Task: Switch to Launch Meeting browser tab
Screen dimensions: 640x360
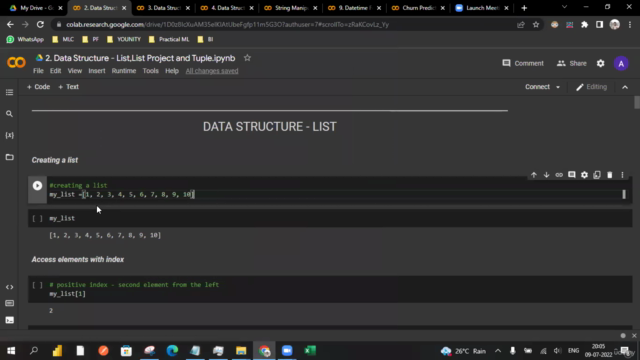Action: coord(482,8)
